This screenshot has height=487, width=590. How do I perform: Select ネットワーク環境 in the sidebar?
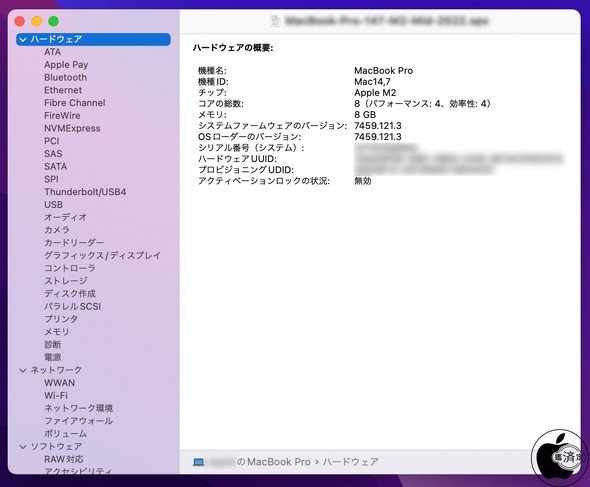pyautogui.click(x=79, y=408)
